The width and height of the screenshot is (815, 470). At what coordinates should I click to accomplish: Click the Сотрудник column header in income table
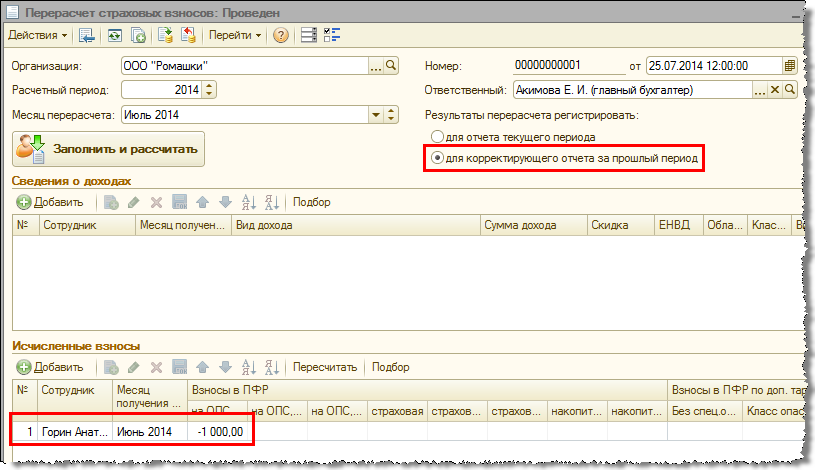tap(87, 225)
